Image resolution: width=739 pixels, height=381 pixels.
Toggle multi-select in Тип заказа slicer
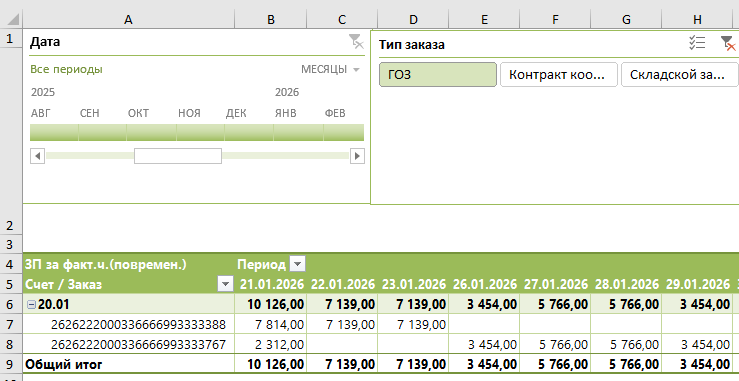pyautogui.click(x=697, y=43)
